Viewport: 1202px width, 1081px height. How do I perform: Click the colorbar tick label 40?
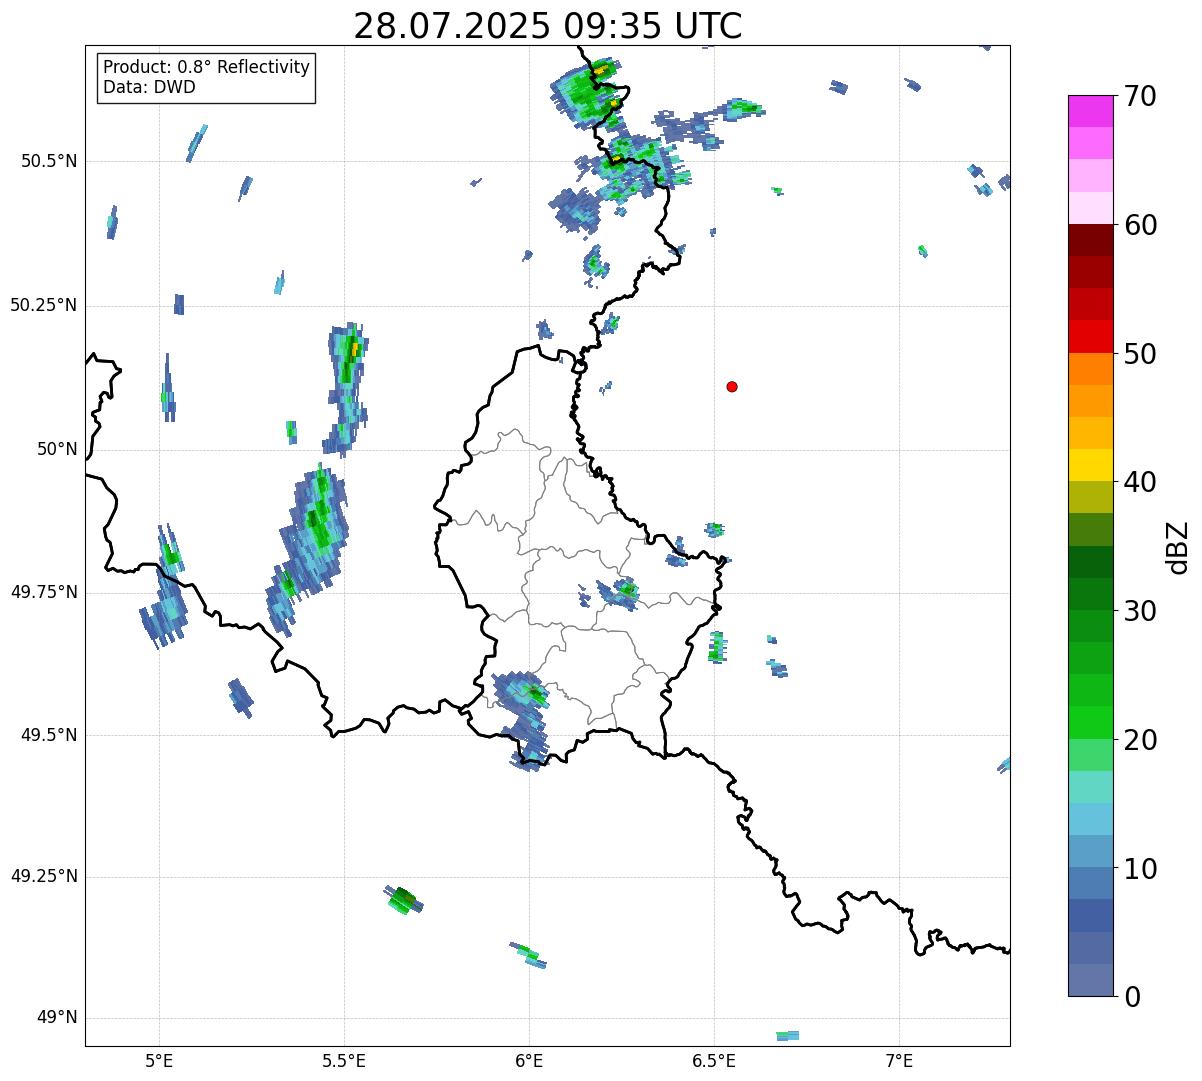coord(1140,482)
